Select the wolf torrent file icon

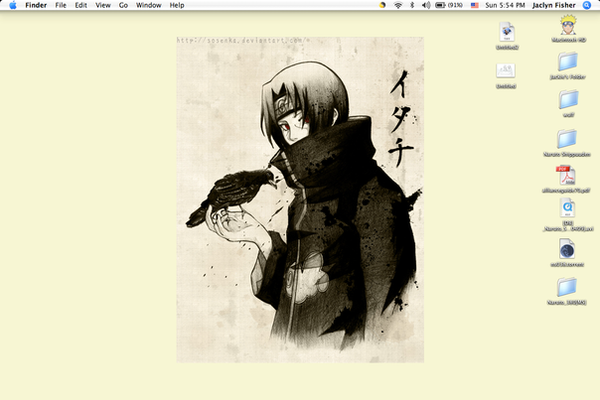point(567,249)
